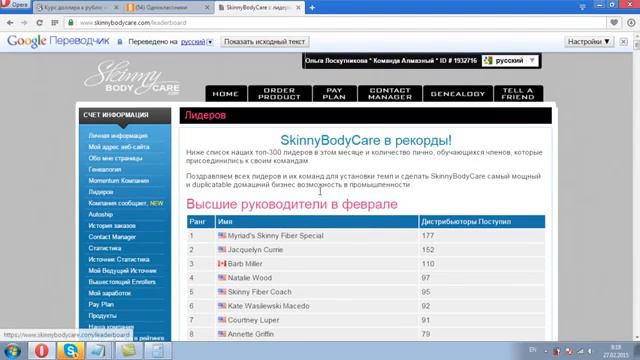
Task: Open Вышестоящий Enrollers sidebar link
Action: [122, 282]
